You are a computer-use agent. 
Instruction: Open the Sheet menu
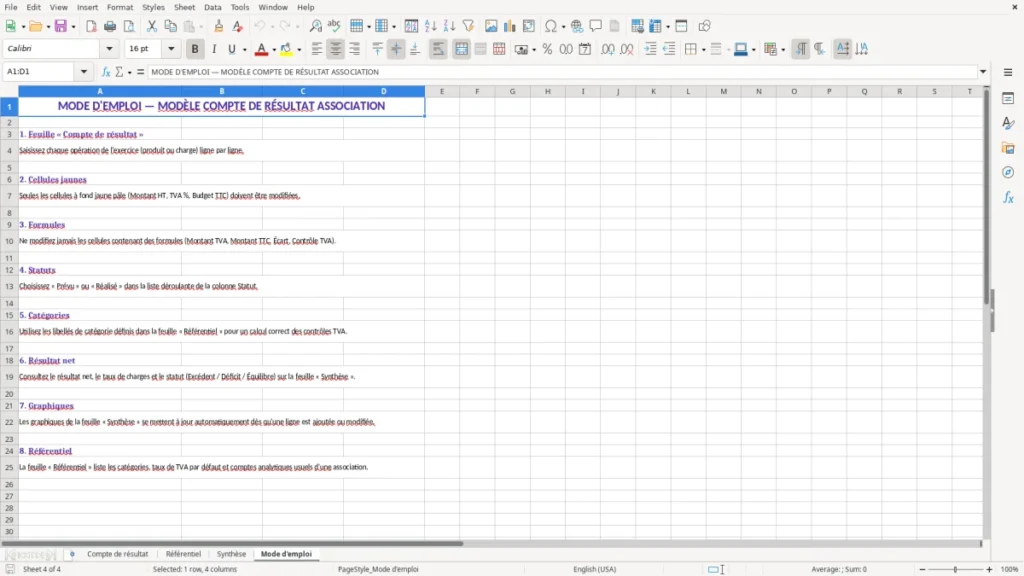(x=184, y=7)
